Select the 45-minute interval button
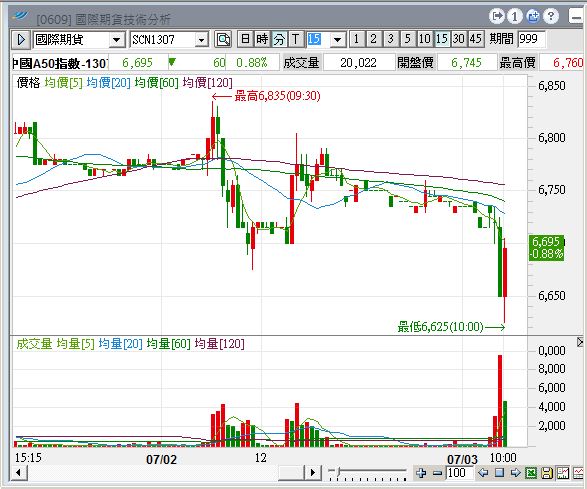This screenshot has width=587, height=489. [x=475, y=39]
